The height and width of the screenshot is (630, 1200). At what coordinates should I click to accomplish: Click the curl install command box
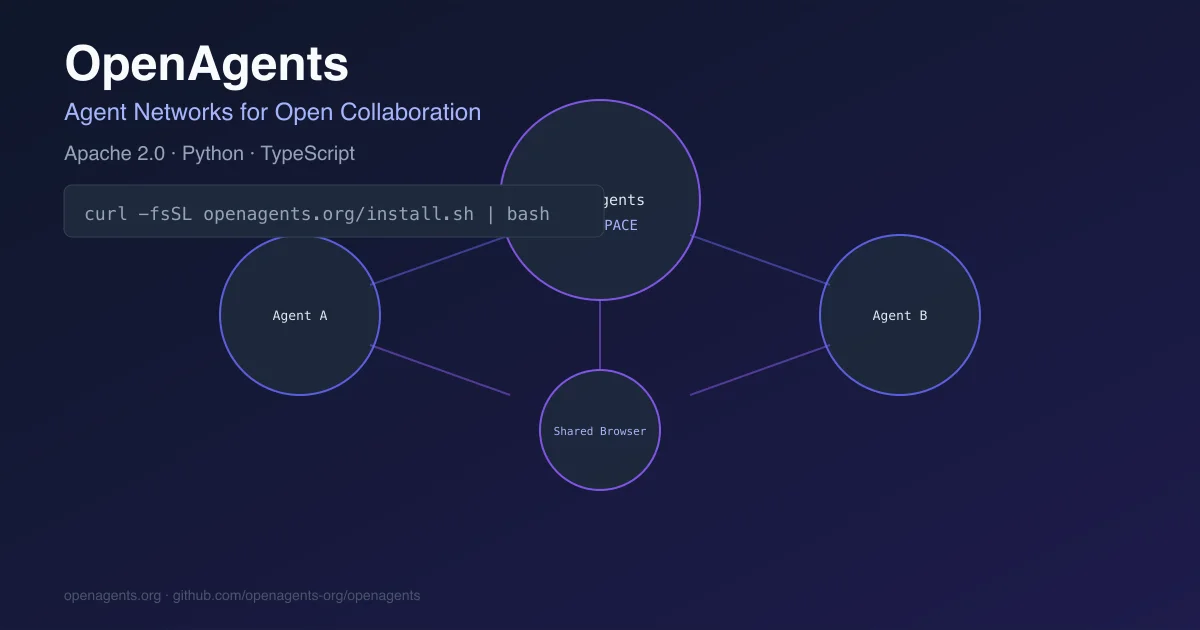(334, 211)
